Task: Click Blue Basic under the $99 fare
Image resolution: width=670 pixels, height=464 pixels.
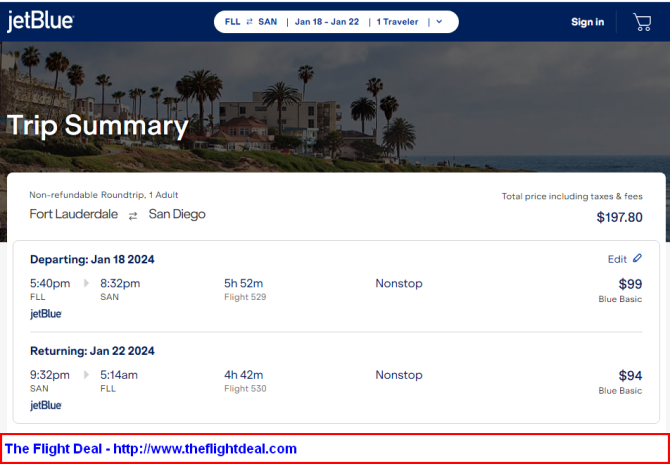Action: pos(620,299)
